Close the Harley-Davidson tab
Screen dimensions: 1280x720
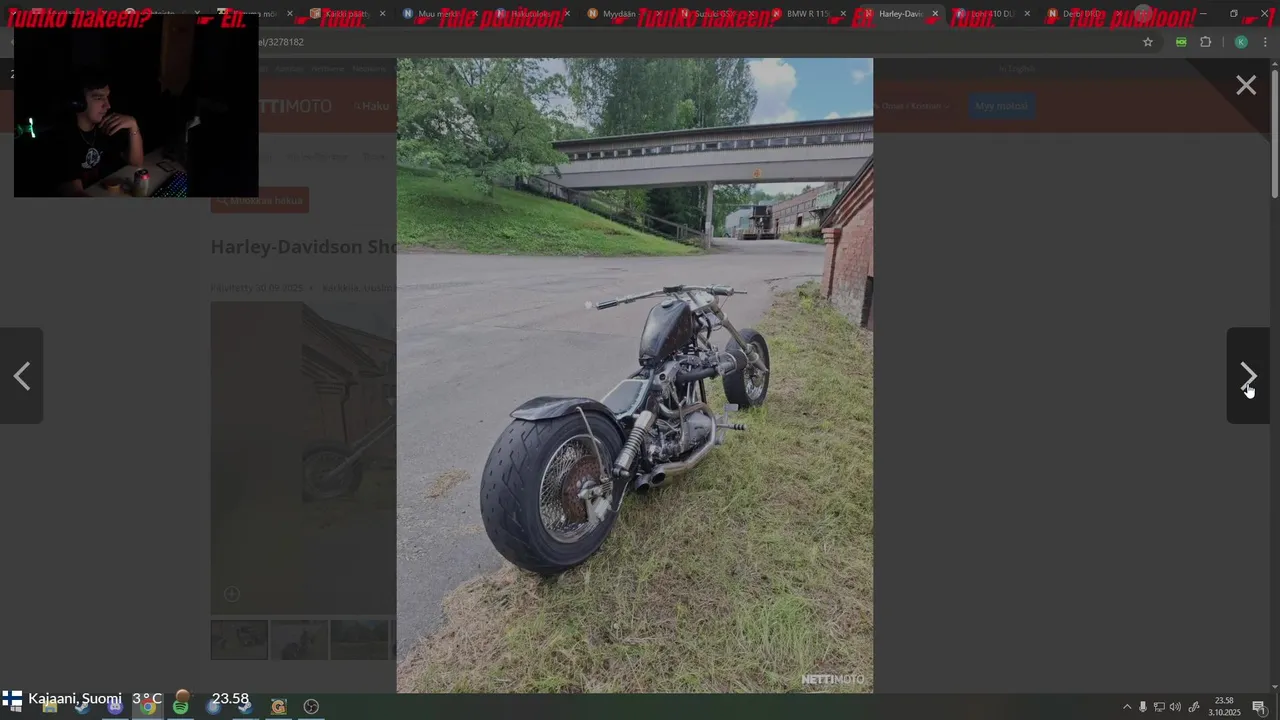coord(935,14)
